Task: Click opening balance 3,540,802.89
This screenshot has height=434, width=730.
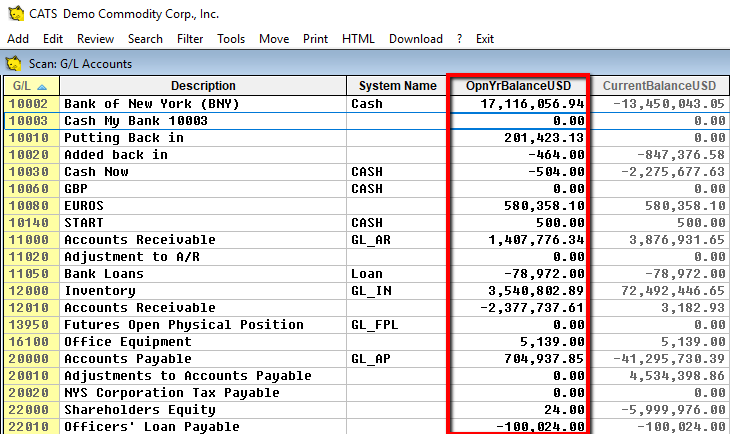Action: coord(536,291)
